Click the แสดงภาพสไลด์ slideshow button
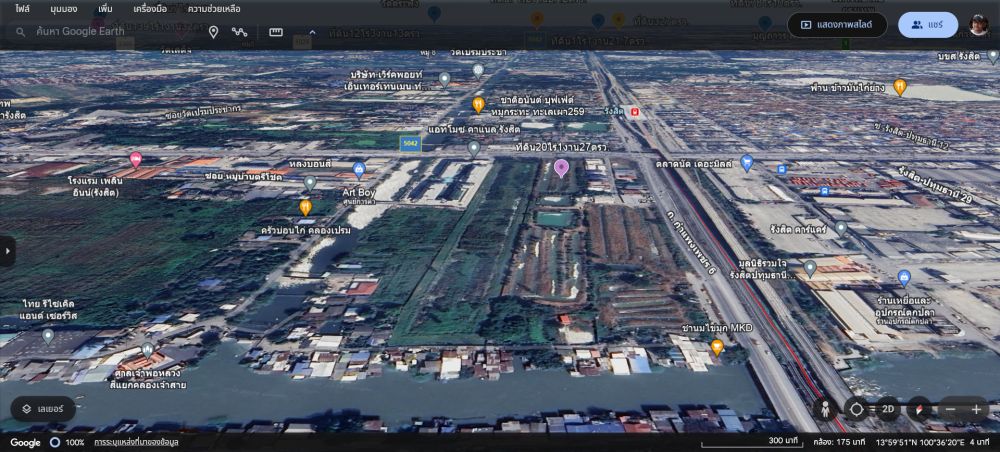Image resolution: width=1000 pixels, height=452 pixels. (837, 25)
